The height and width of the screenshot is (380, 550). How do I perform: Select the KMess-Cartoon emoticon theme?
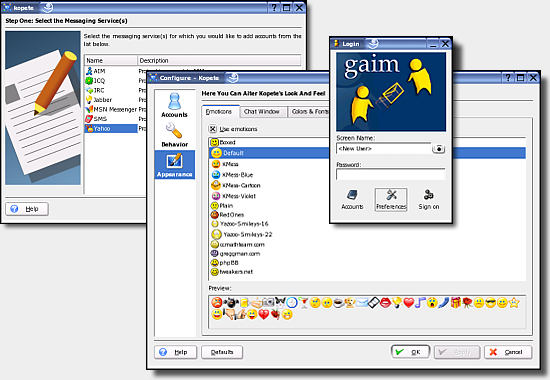pos(236,185)
